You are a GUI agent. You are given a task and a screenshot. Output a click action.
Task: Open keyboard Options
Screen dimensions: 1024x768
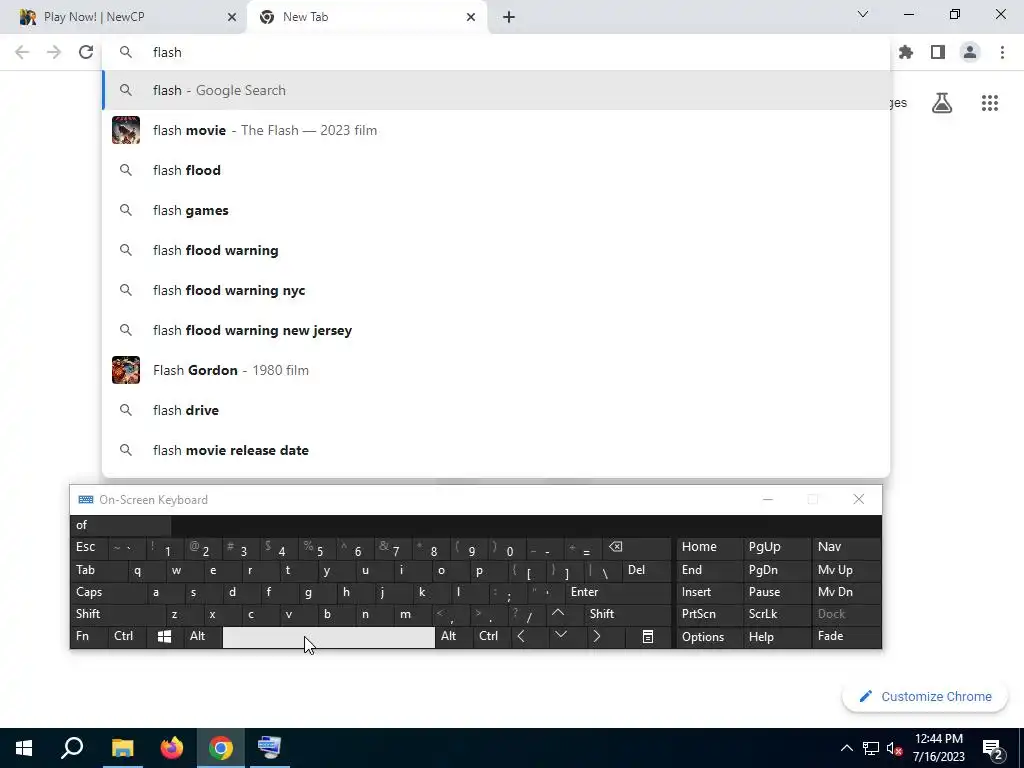pos(709,636)
